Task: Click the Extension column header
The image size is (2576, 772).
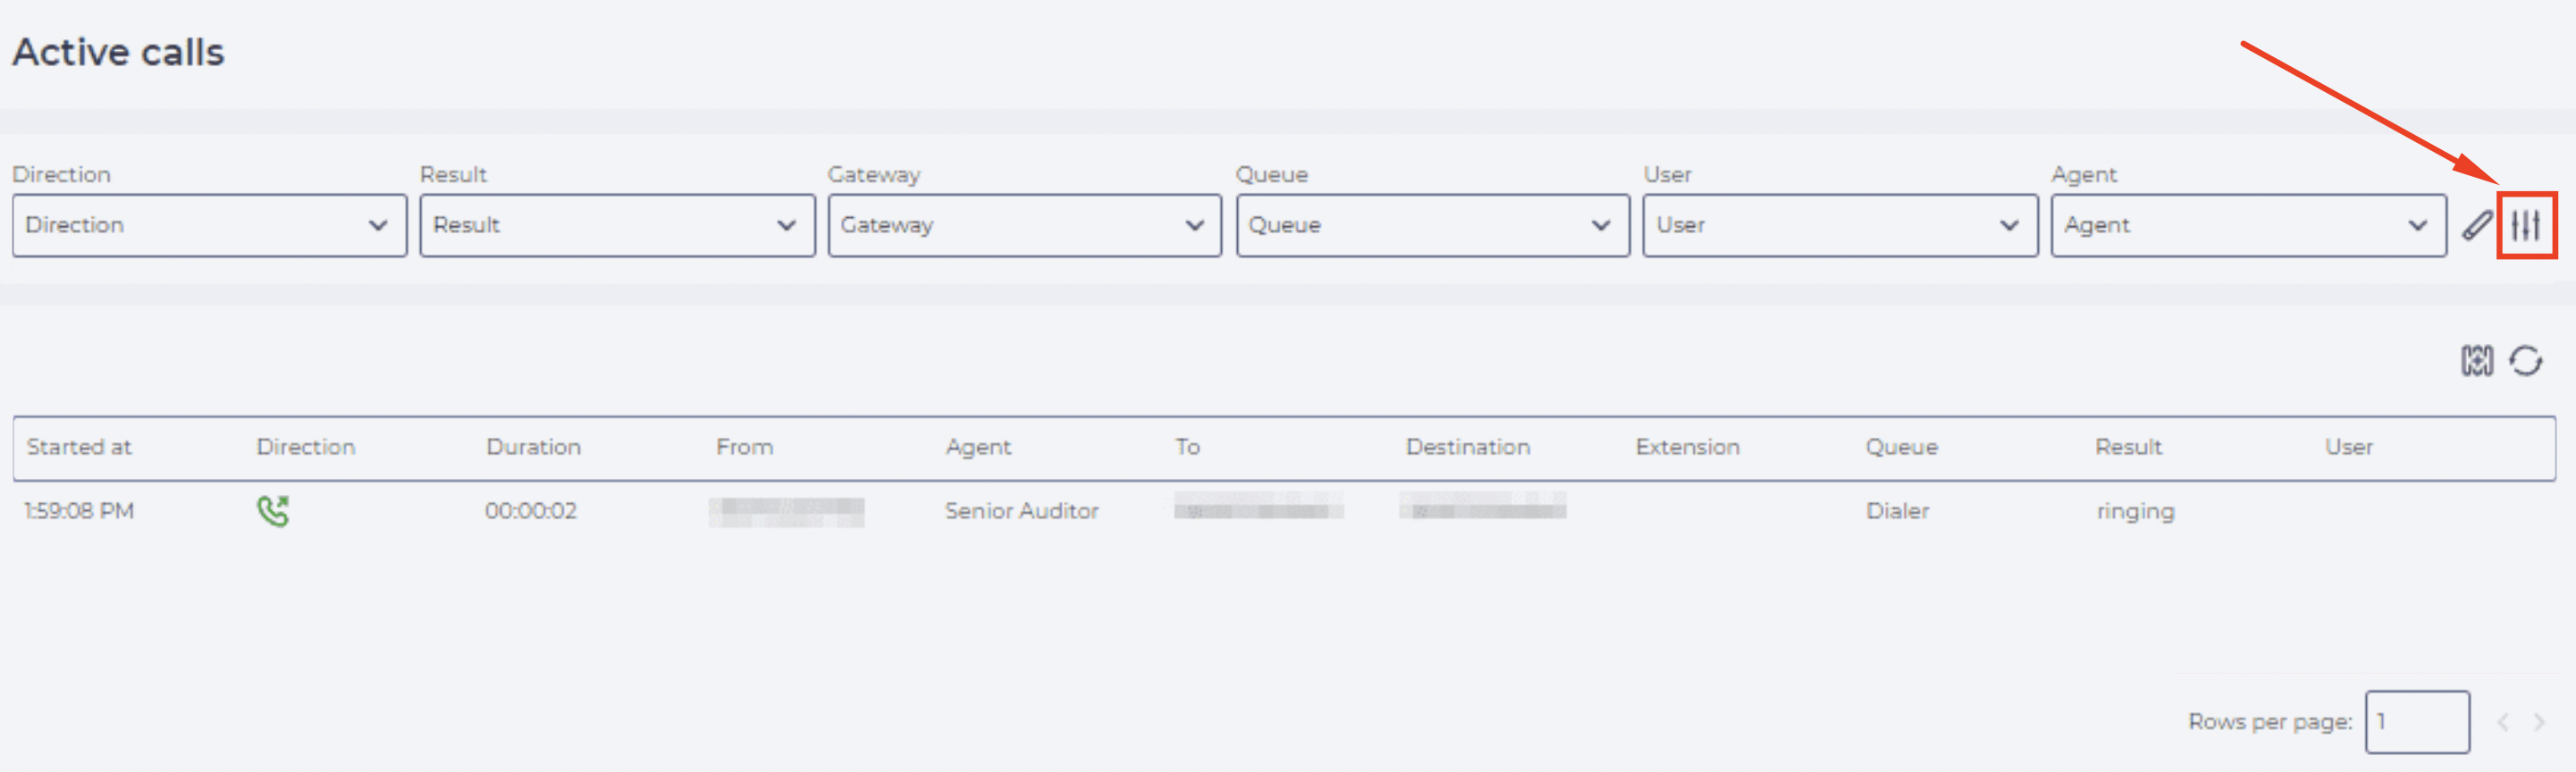Action: (x=1687, y=447)
